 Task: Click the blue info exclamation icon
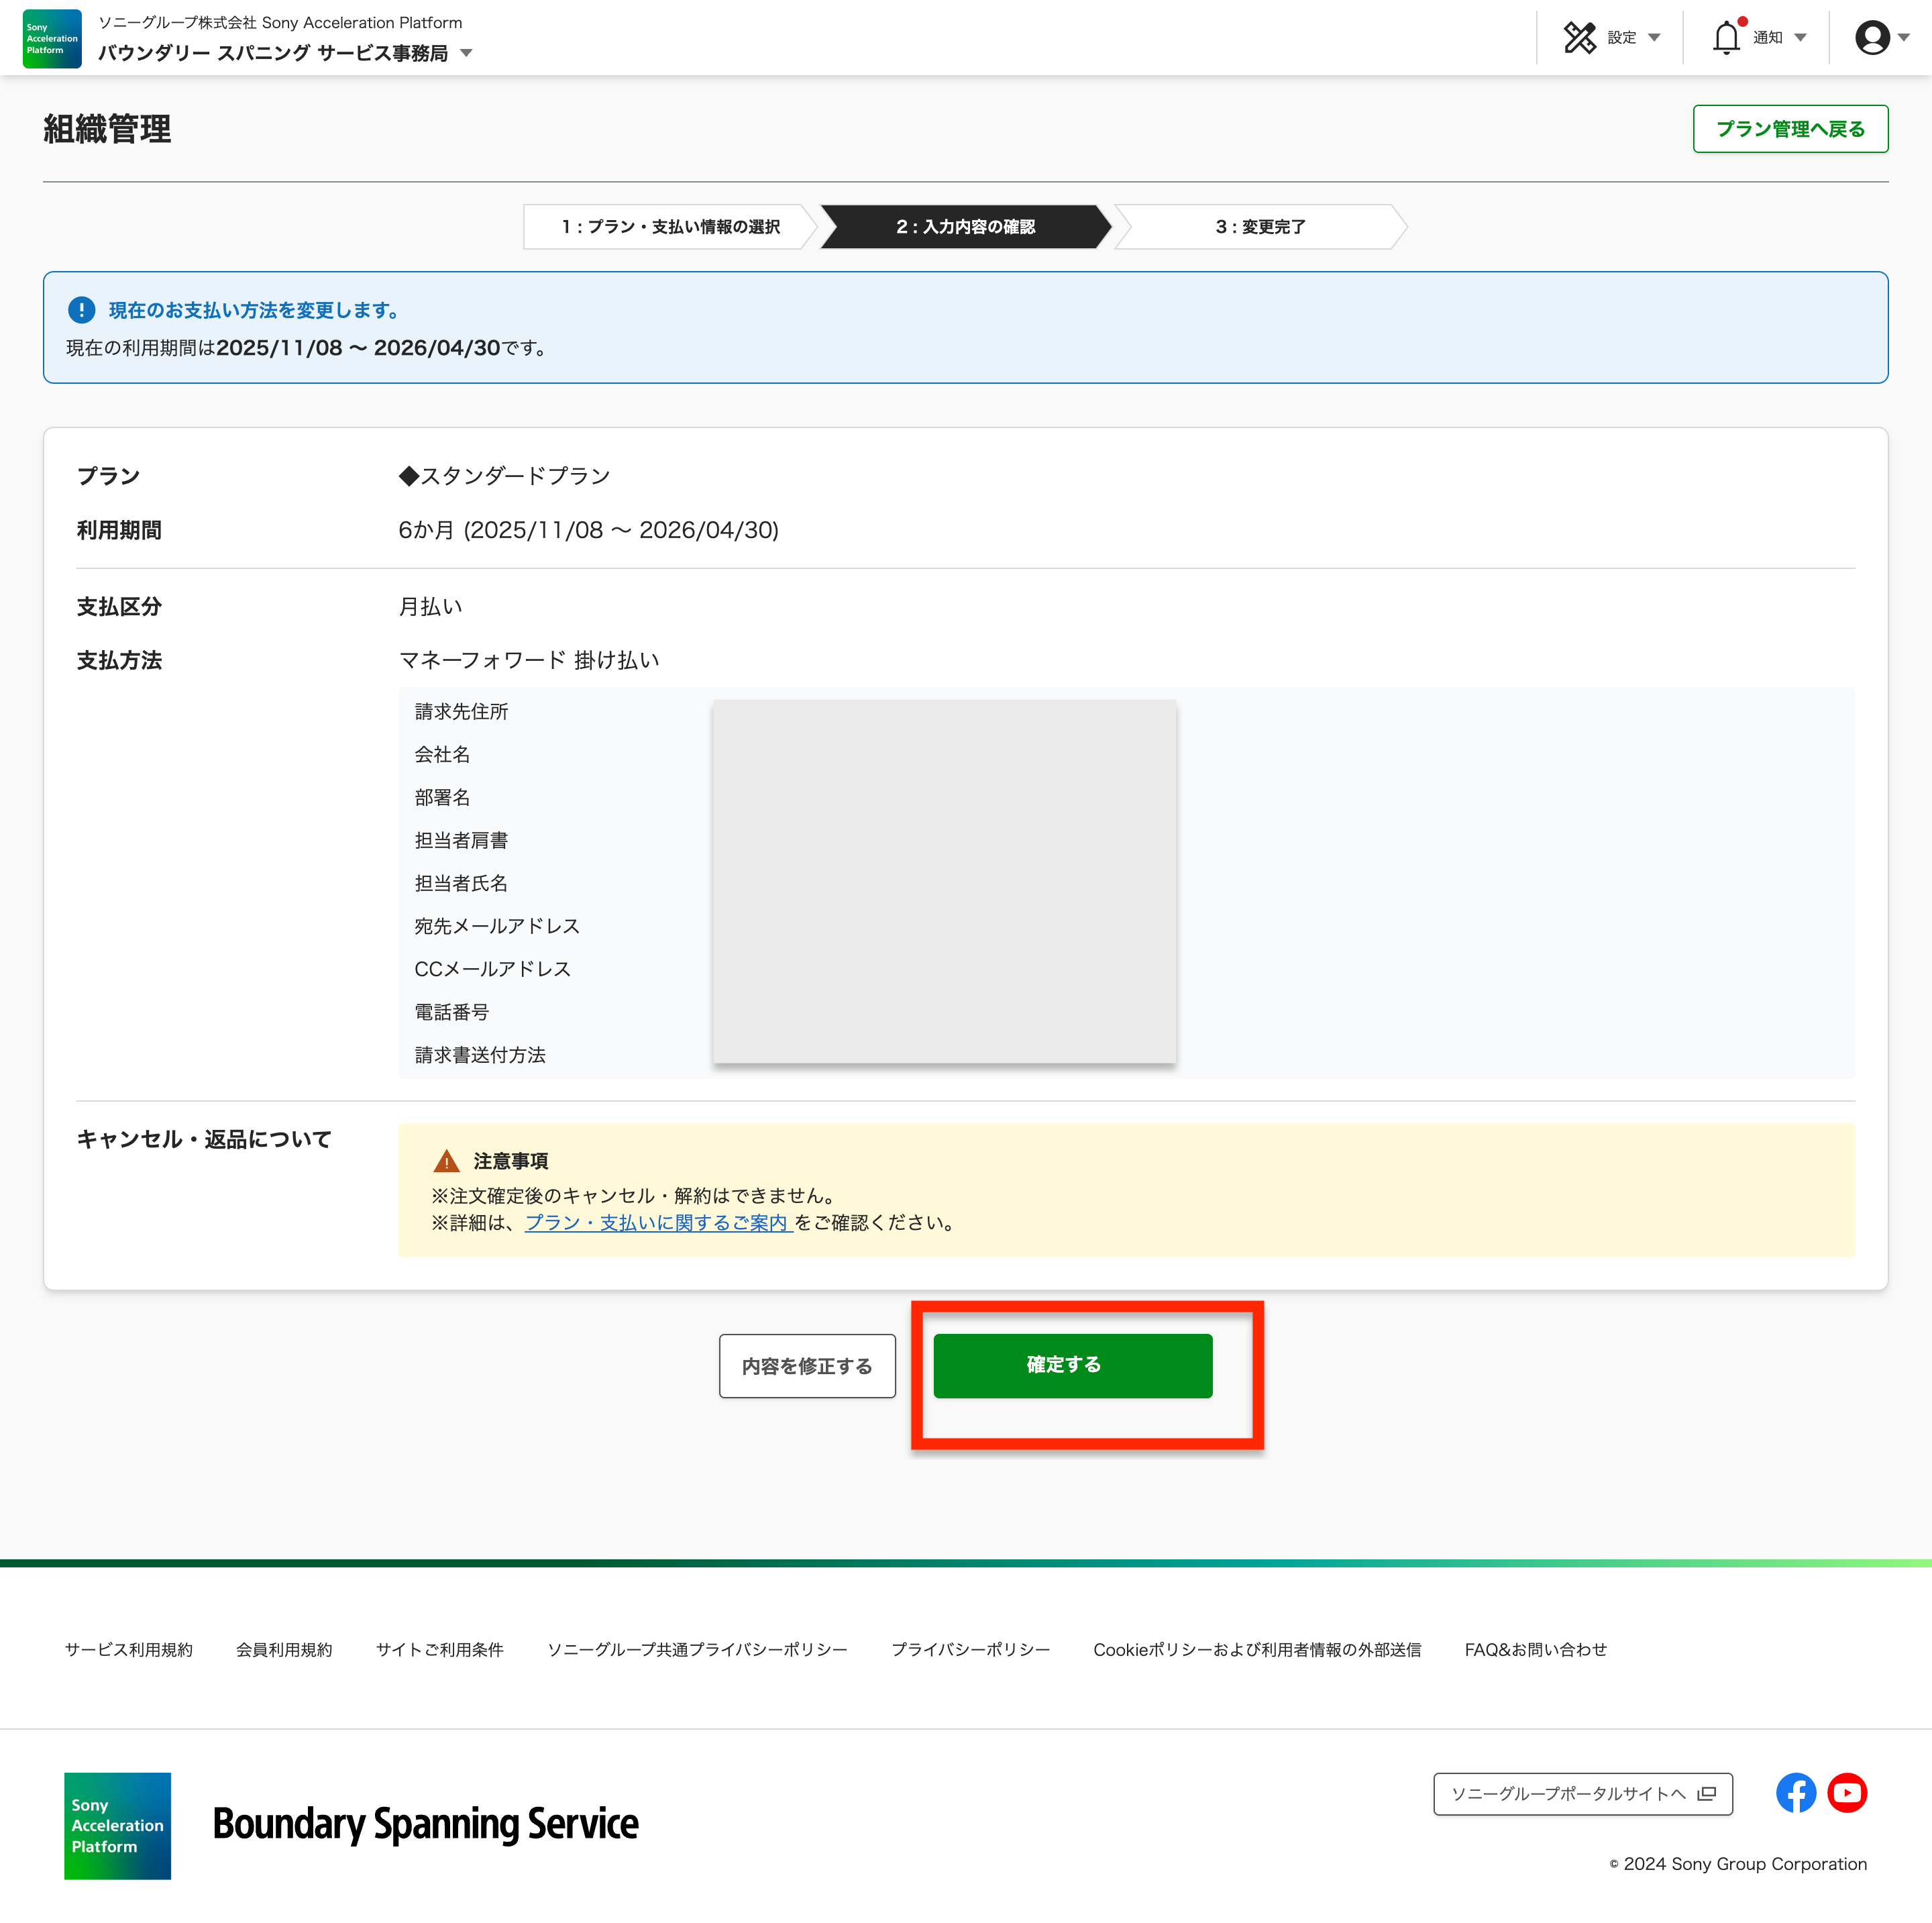pyautogui.click(x=82, y=310)
